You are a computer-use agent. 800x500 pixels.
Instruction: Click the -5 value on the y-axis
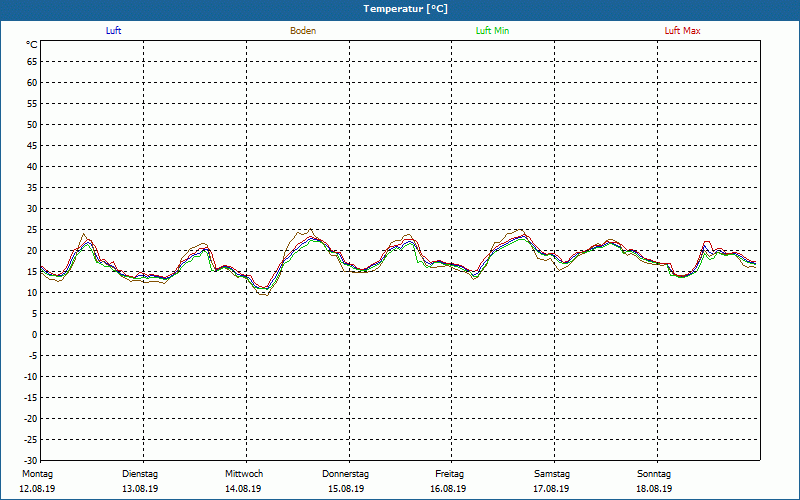click(x=33, y=356)
